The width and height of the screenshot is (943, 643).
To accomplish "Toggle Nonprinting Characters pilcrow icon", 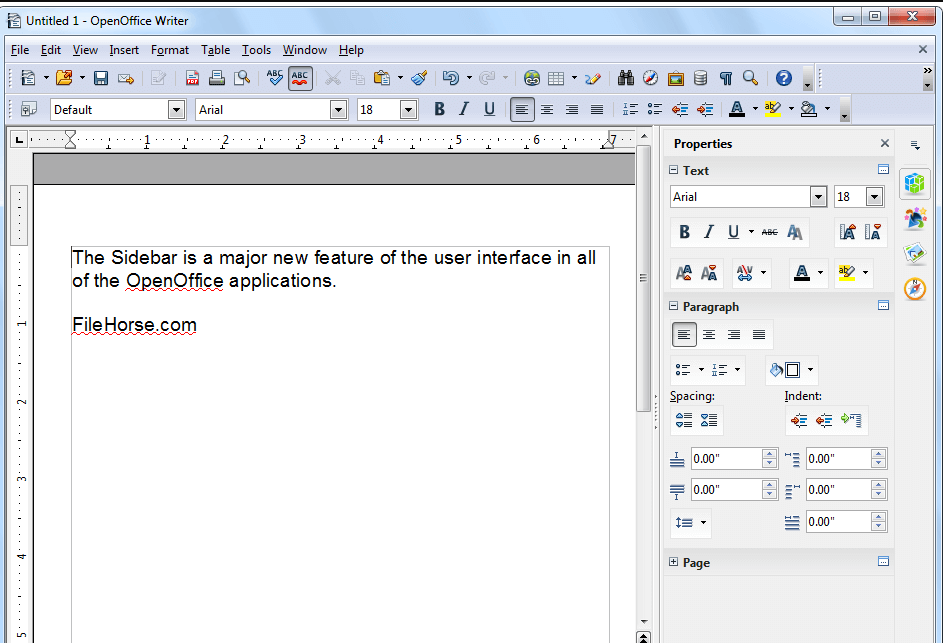I will click(x=725, y=78).
